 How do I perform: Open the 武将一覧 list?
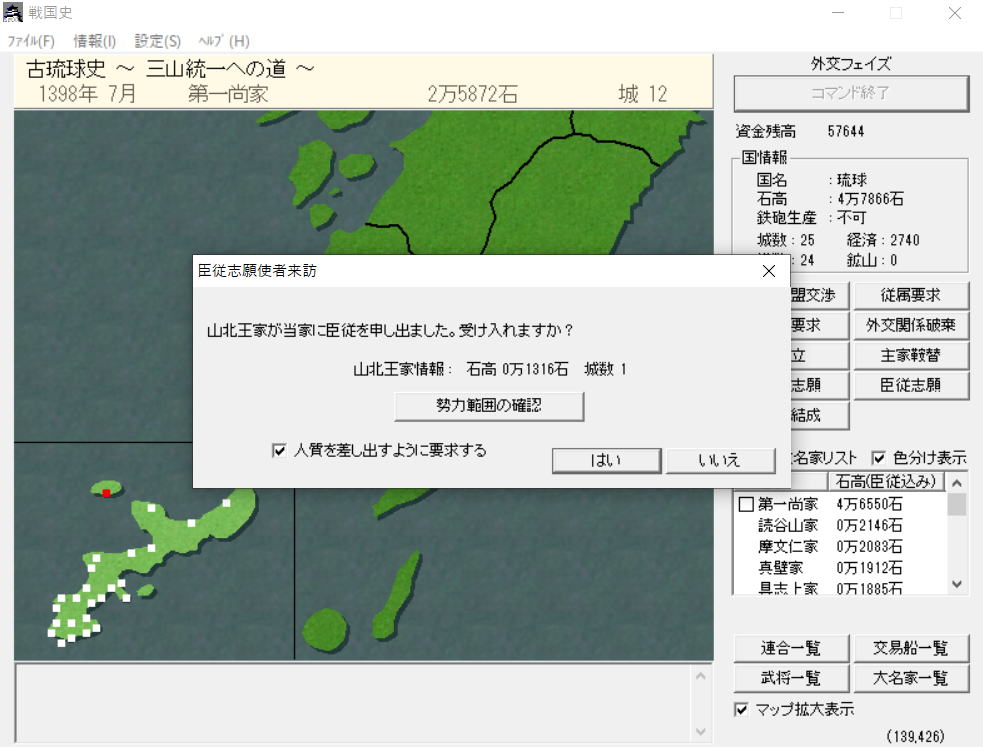point(790,678)
